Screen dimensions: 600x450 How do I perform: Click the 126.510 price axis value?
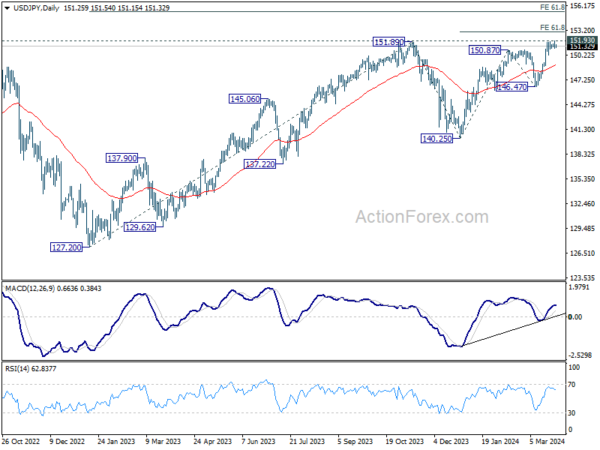(582, 253)
